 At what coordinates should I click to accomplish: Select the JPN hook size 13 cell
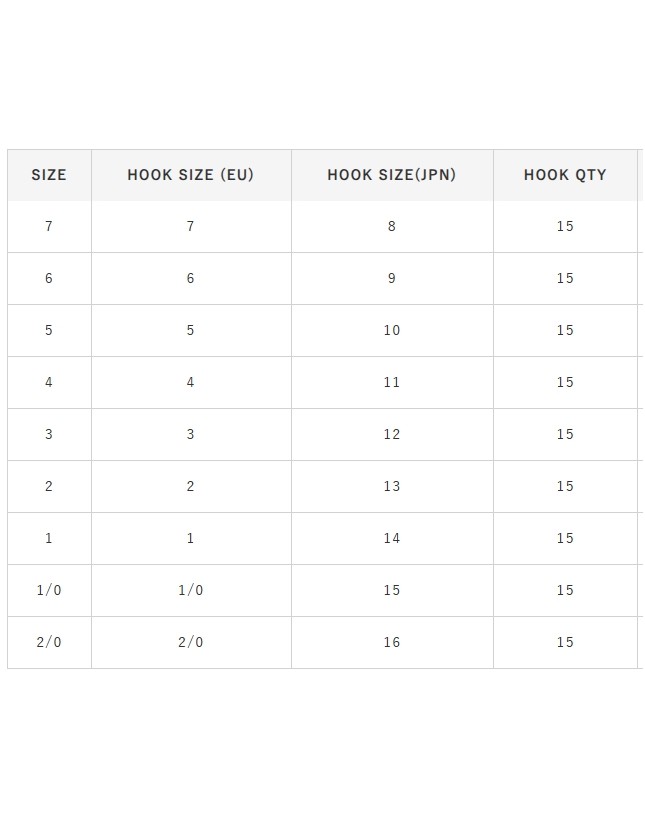(x=391, y=487)
